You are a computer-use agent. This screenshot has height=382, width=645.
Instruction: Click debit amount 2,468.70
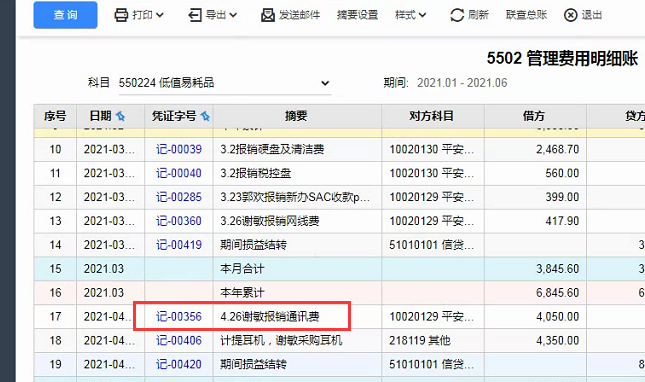(x=557, y=149)
